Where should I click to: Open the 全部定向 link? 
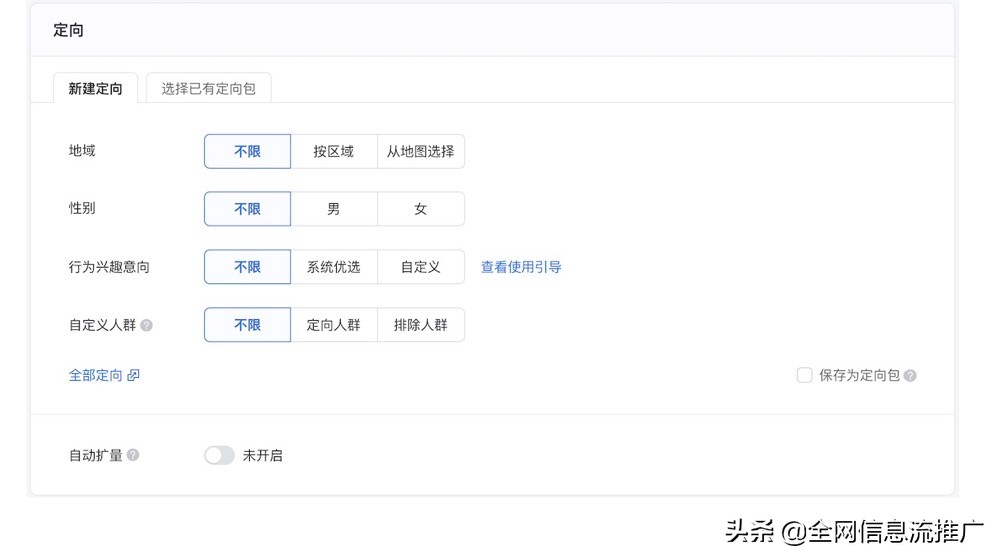pyautogui.click(x=96, y=375)
